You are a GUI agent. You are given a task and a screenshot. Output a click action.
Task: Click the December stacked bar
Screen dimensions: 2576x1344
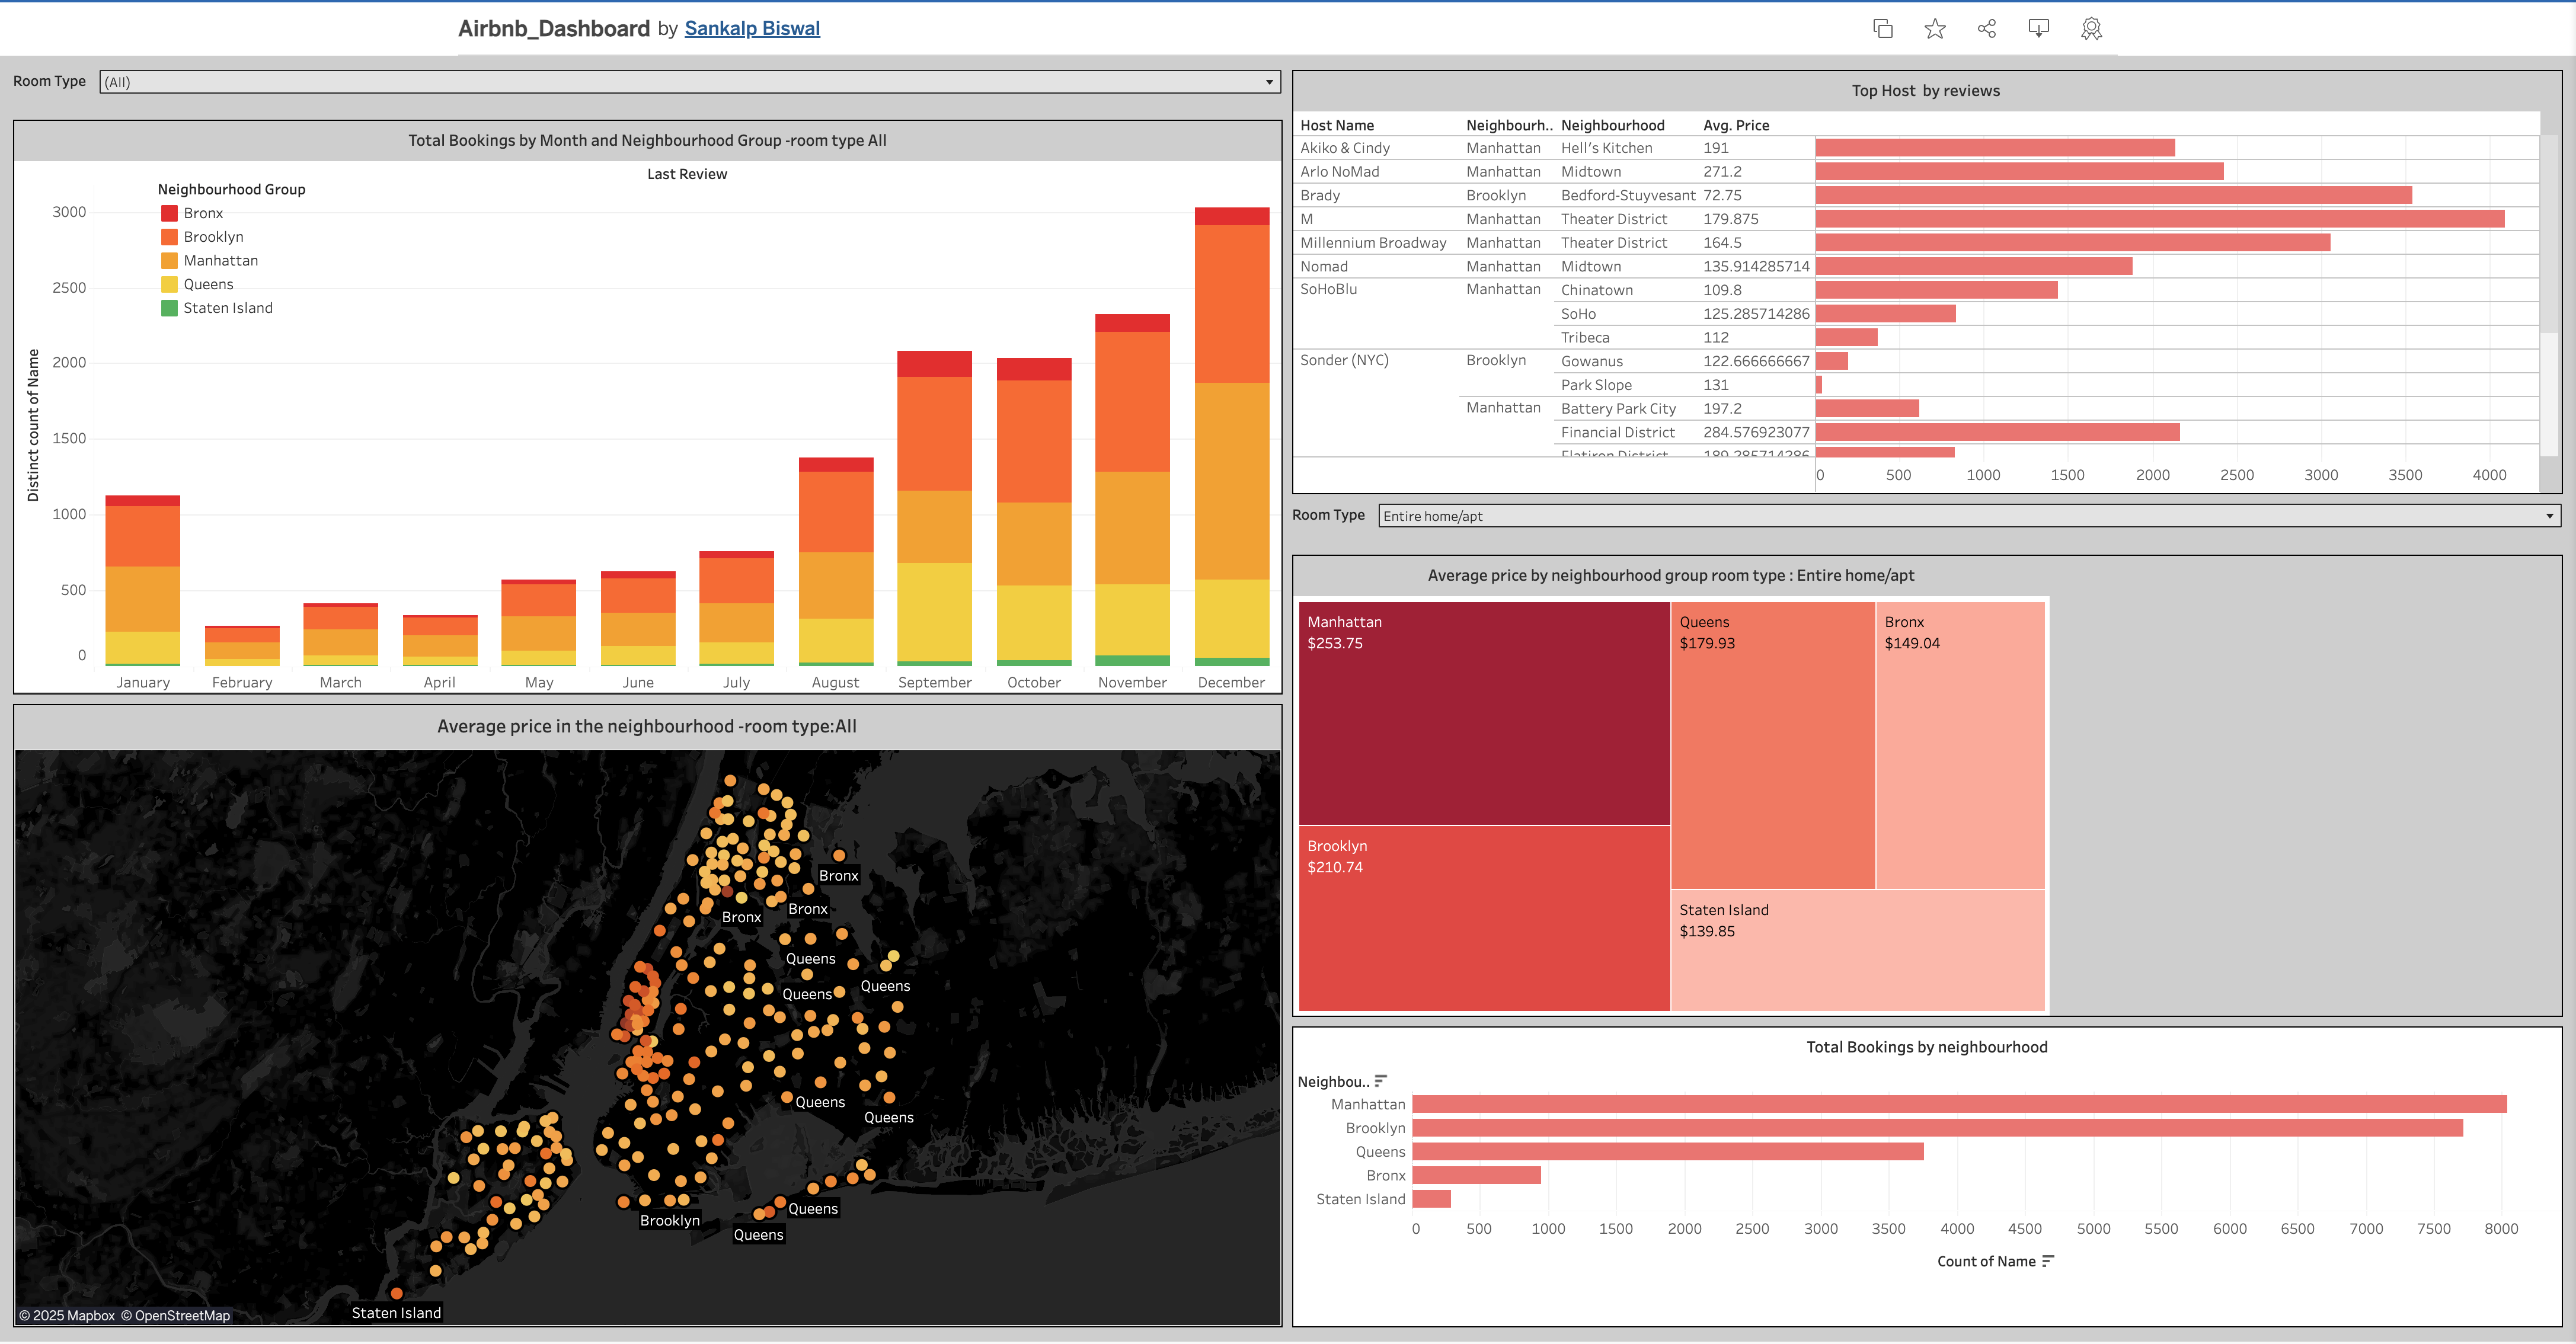tap(1231, 436)
